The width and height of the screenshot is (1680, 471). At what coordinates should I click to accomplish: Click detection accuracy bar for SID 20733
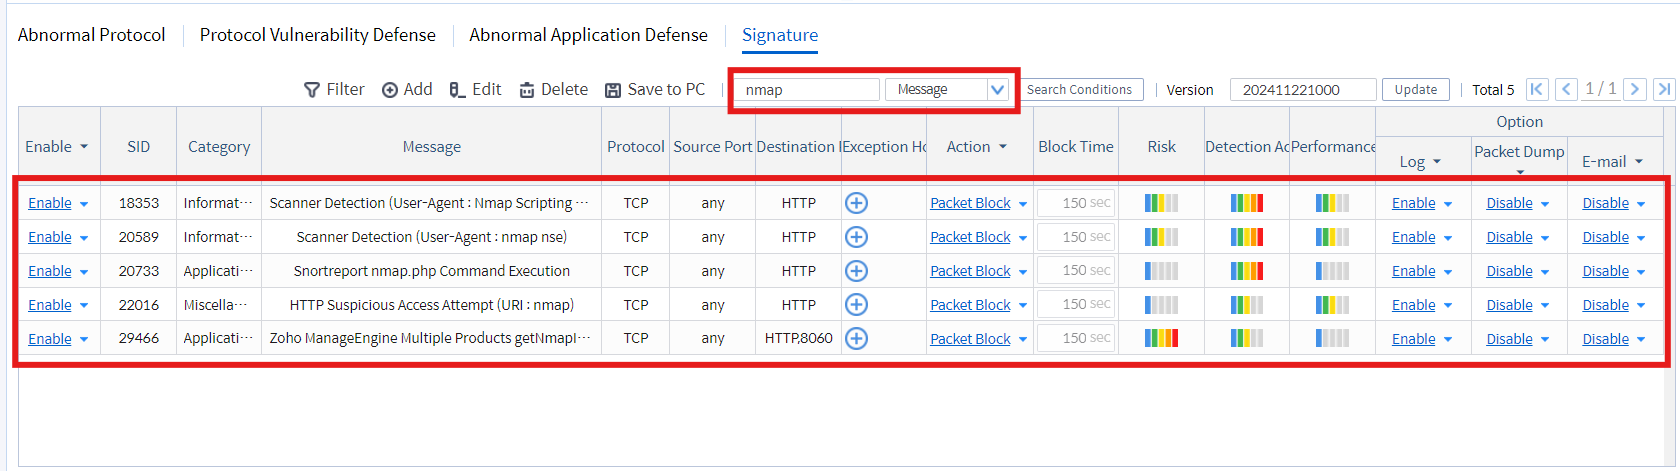1247,271
